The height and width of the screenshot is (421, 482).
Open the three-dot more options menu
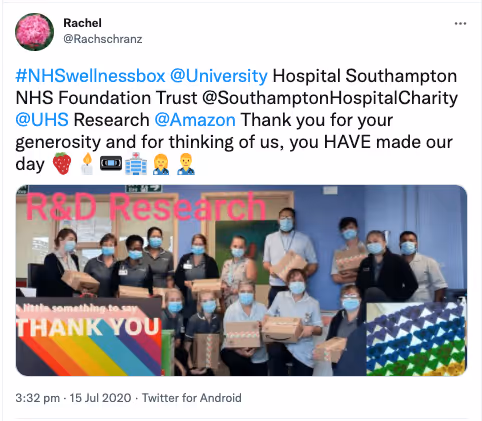[460, 23]
